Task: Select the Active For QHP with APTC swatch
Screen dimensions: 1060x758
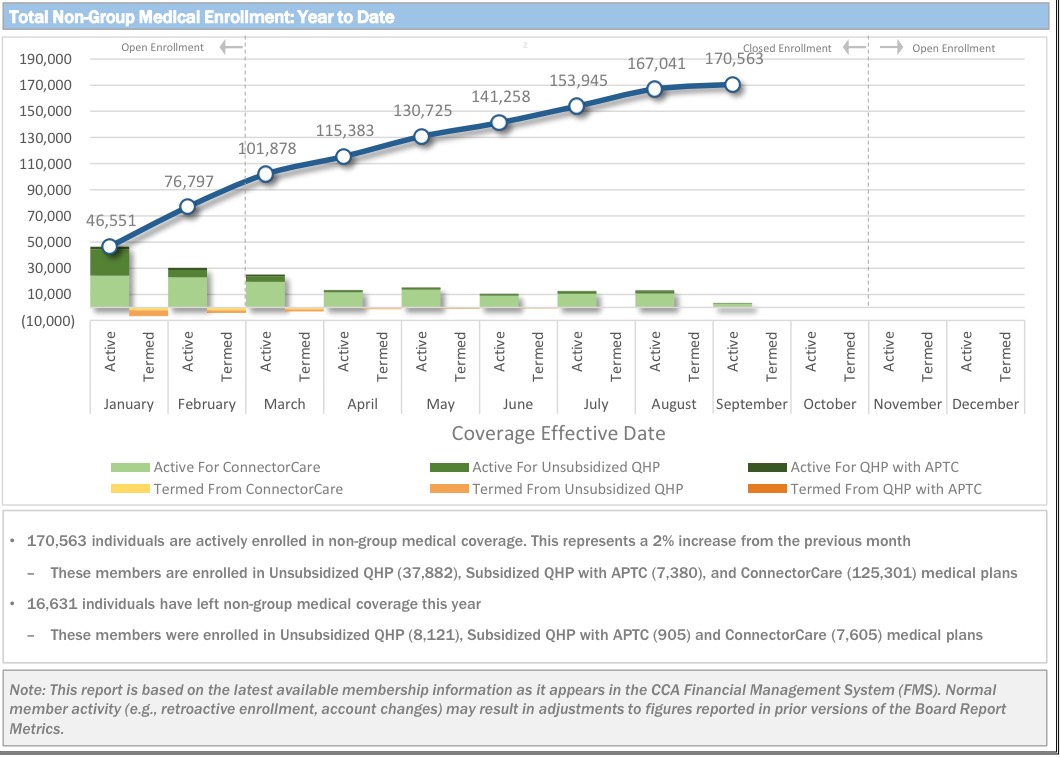Action: coord(767,467)
